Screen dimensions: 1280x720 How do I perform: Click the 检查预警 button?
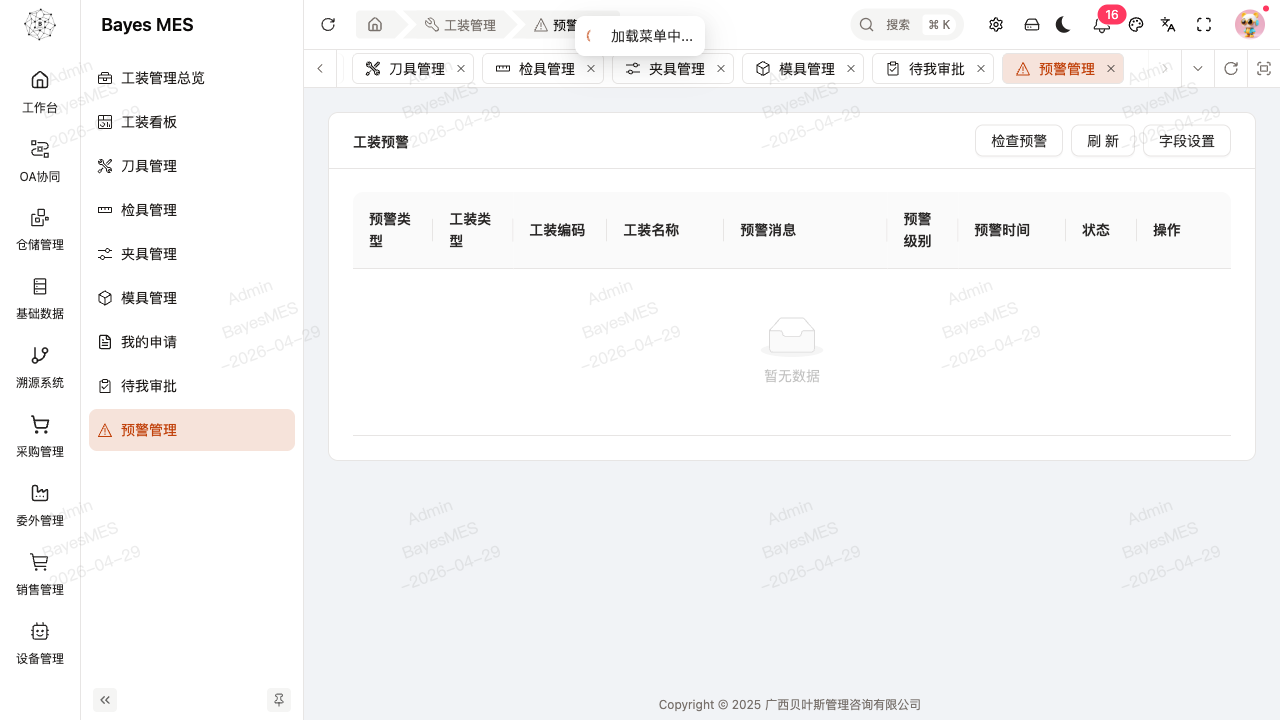pos(1019,141)
